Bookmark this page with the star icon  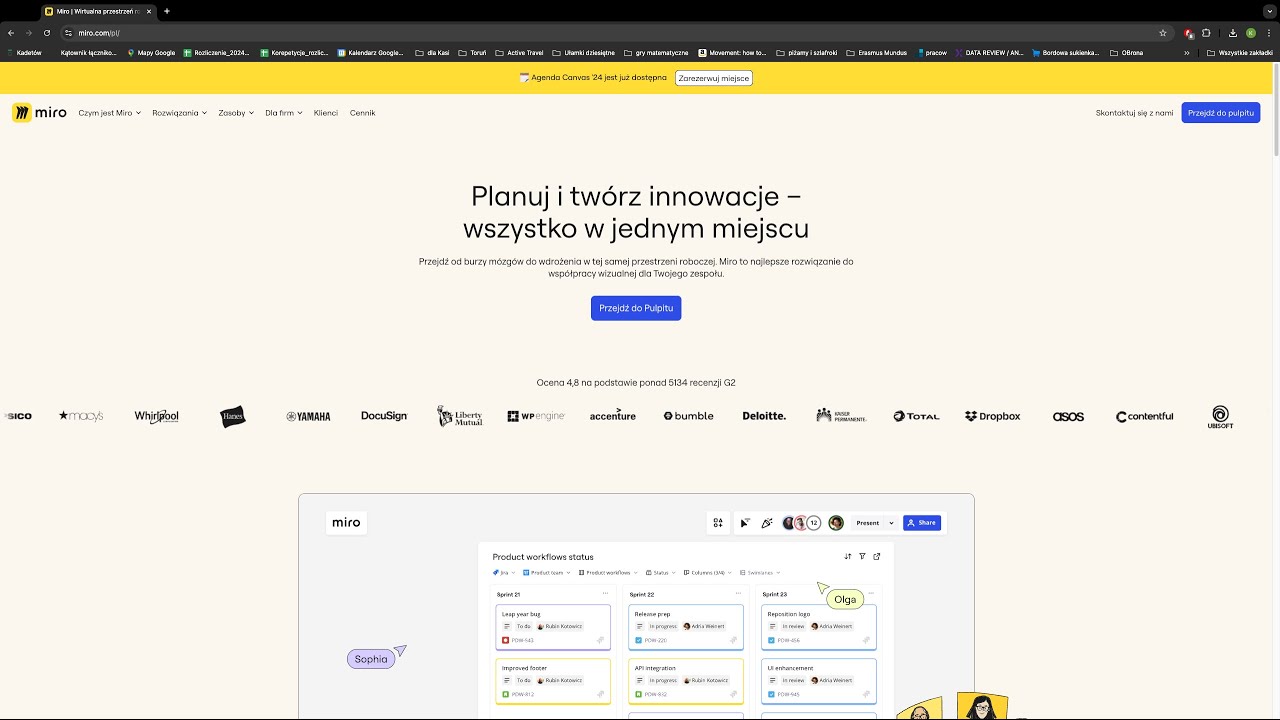click(x=1163, y=33)
